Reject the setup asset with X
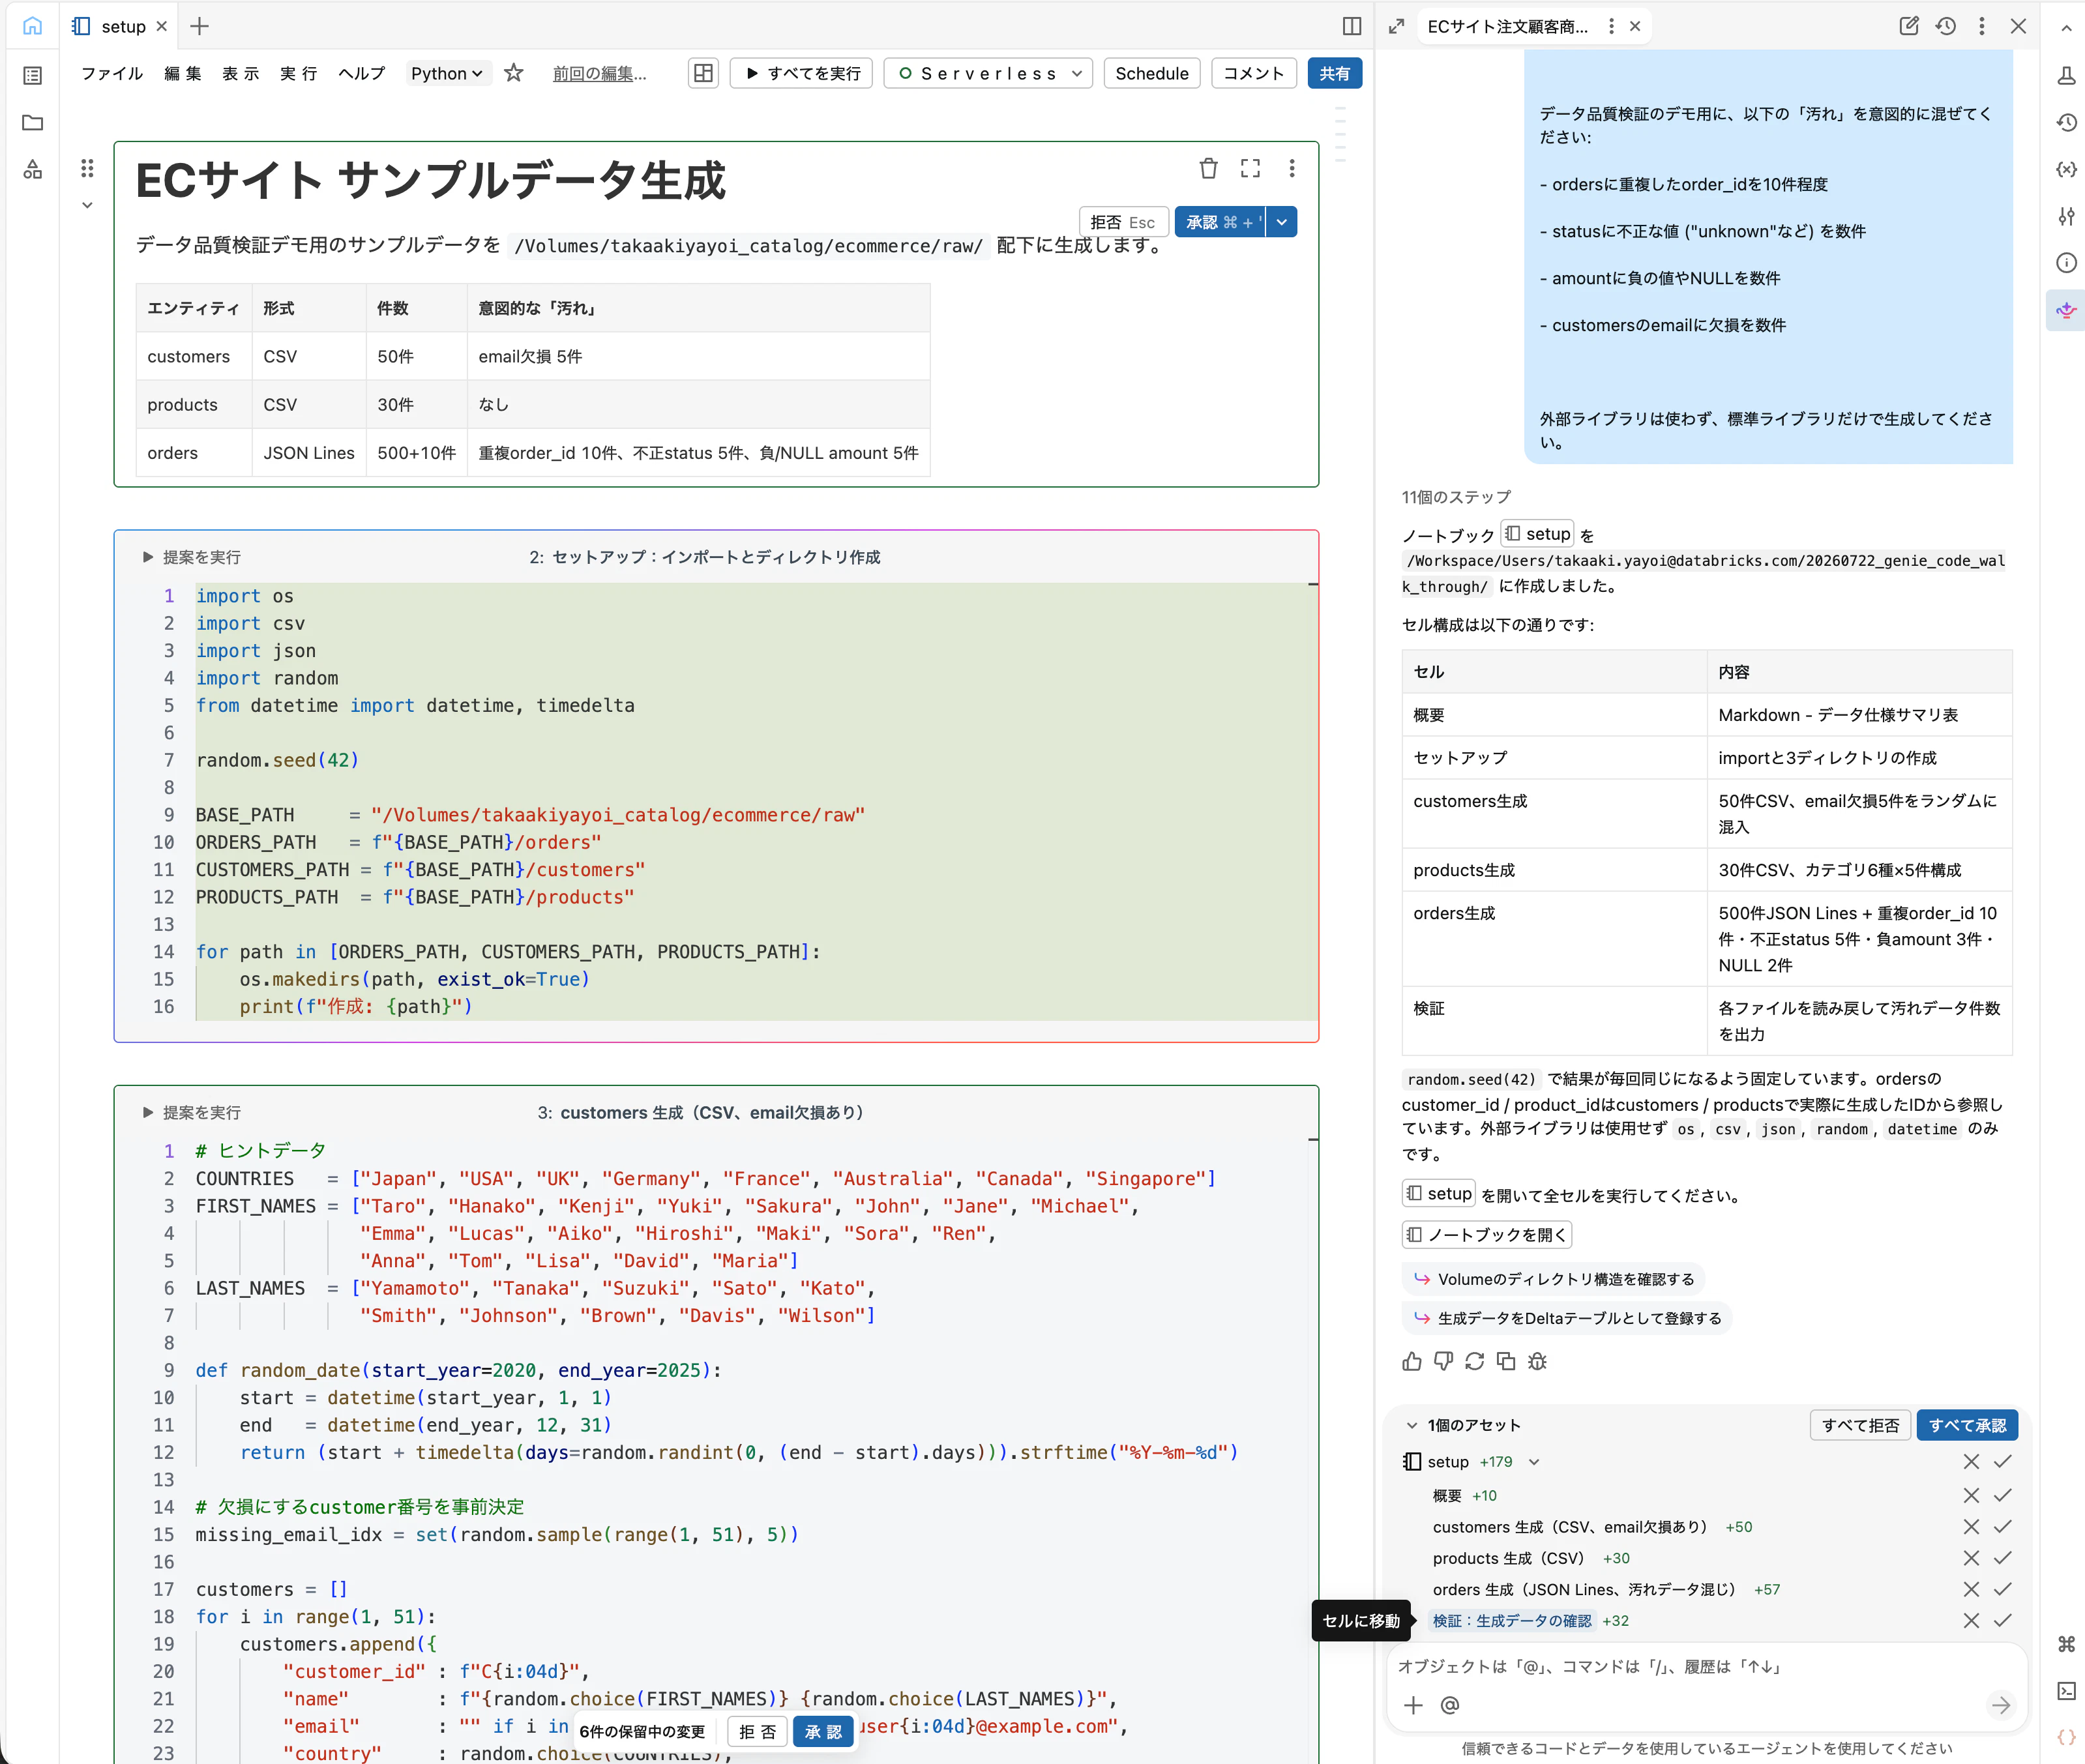 pyautogui.click(x=1971, y=1462)
